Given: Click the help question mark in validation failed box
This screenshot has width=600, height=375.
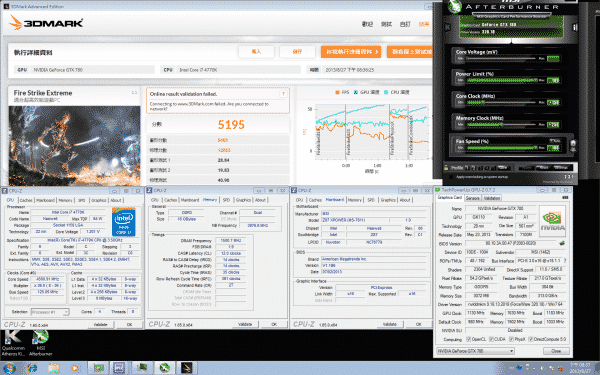Looking at the screenshot, I should [x=283, y=94].
